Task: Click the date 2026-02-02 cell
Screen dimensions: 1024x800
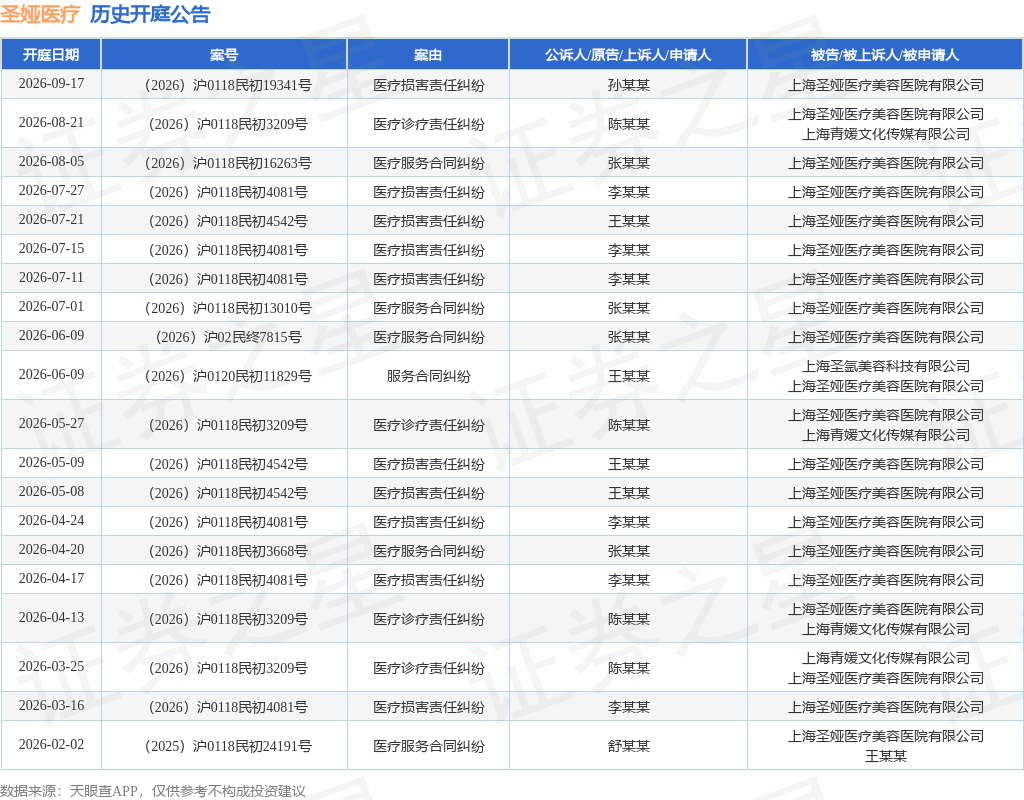Action: pos(51,744)
